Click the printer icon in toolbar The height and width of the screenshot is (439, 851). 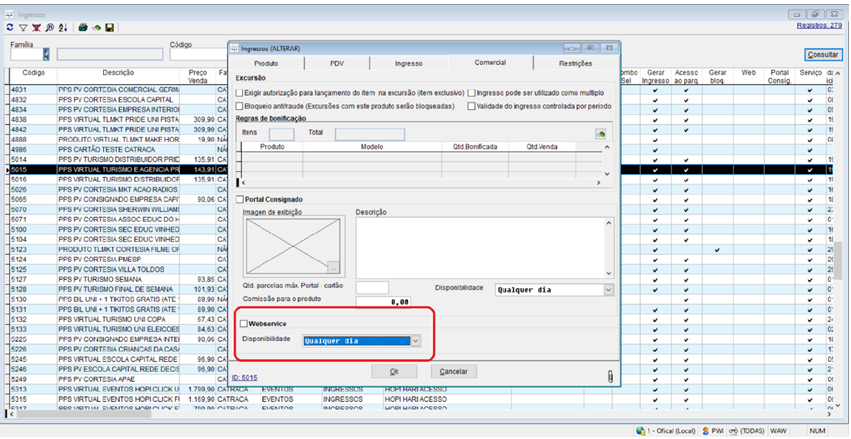click(83, 27)
